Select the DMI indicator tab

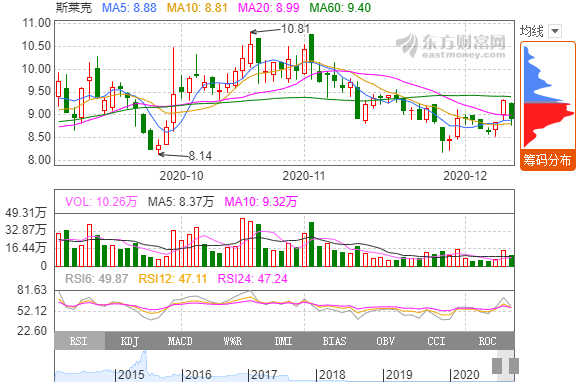click(x=283, y=341)
